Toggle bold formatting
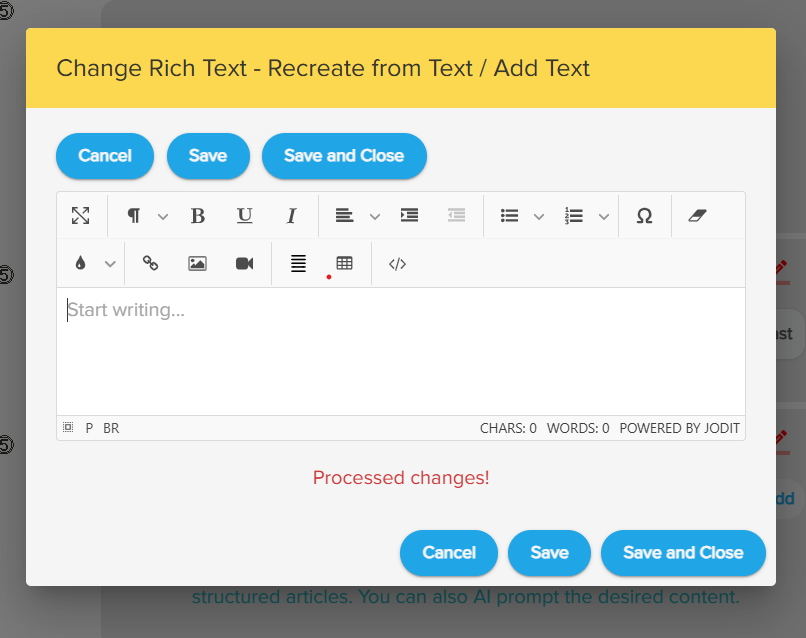 pyautogui.click(x=198, y=216)
